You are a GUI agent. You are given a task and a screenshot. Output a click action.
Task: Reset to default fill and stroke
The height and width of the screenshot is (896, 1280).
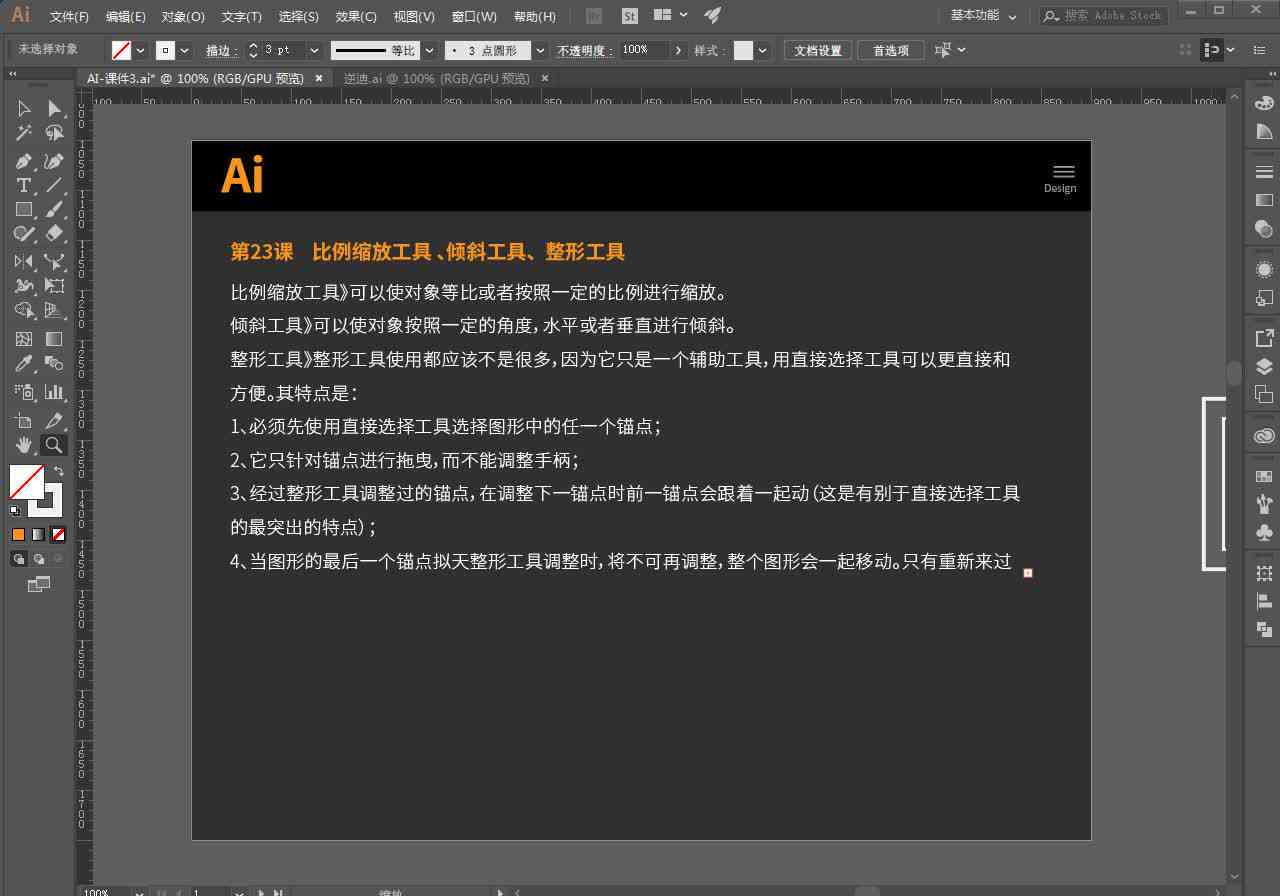coord(15,511)
